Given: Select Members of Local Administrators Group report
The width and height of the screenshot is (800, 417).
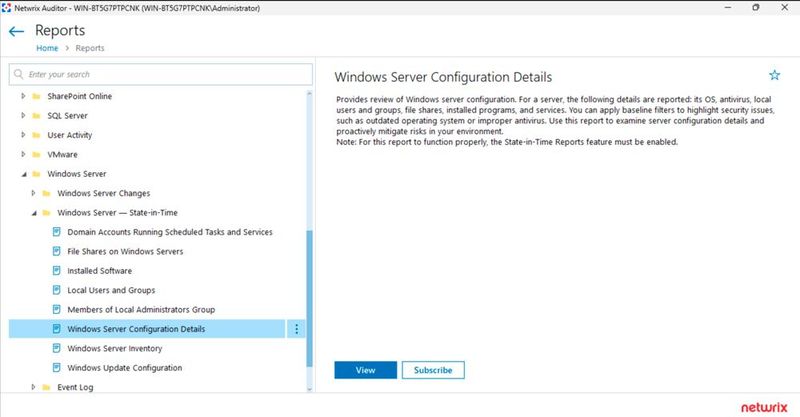Looking at the screenshot, I should (x=141, y=309).
